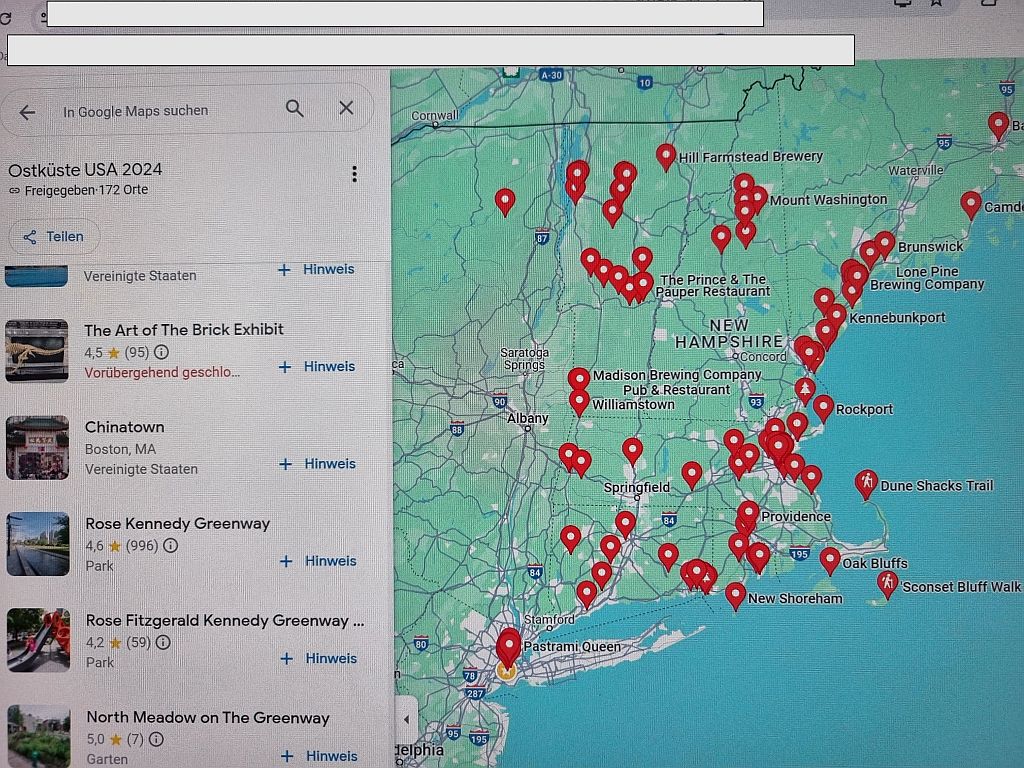1024x768 pixels.
Task: Click the magnifying glass search icon
Action: pos(294,108)
